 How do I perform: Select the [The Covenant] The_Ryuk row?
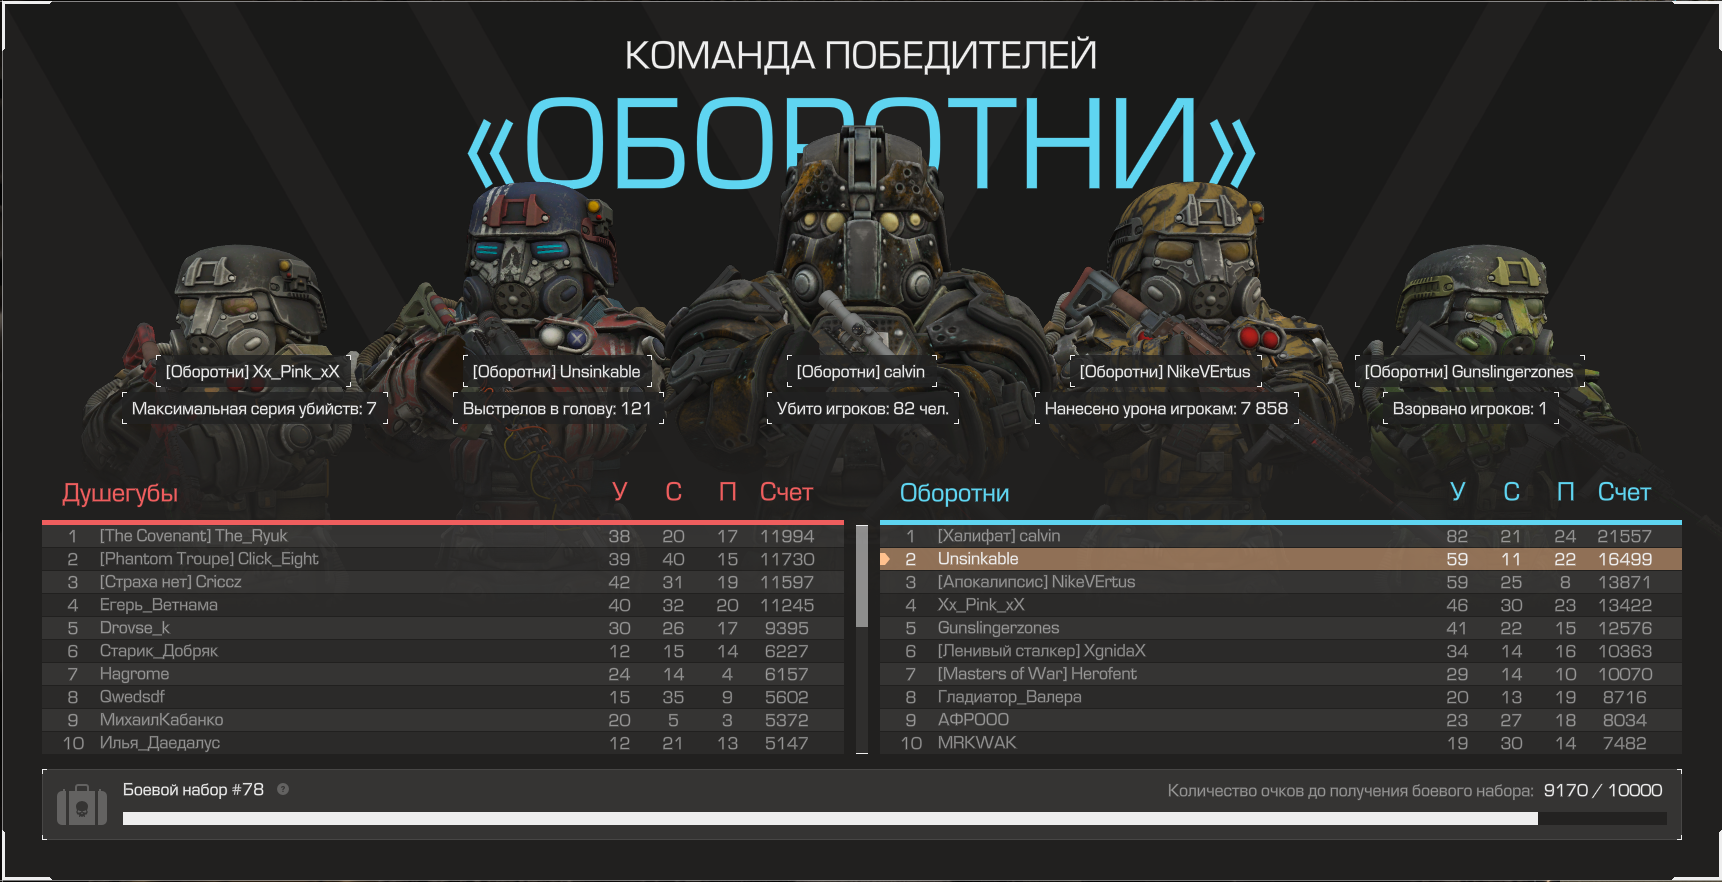[x=442, y=536]
